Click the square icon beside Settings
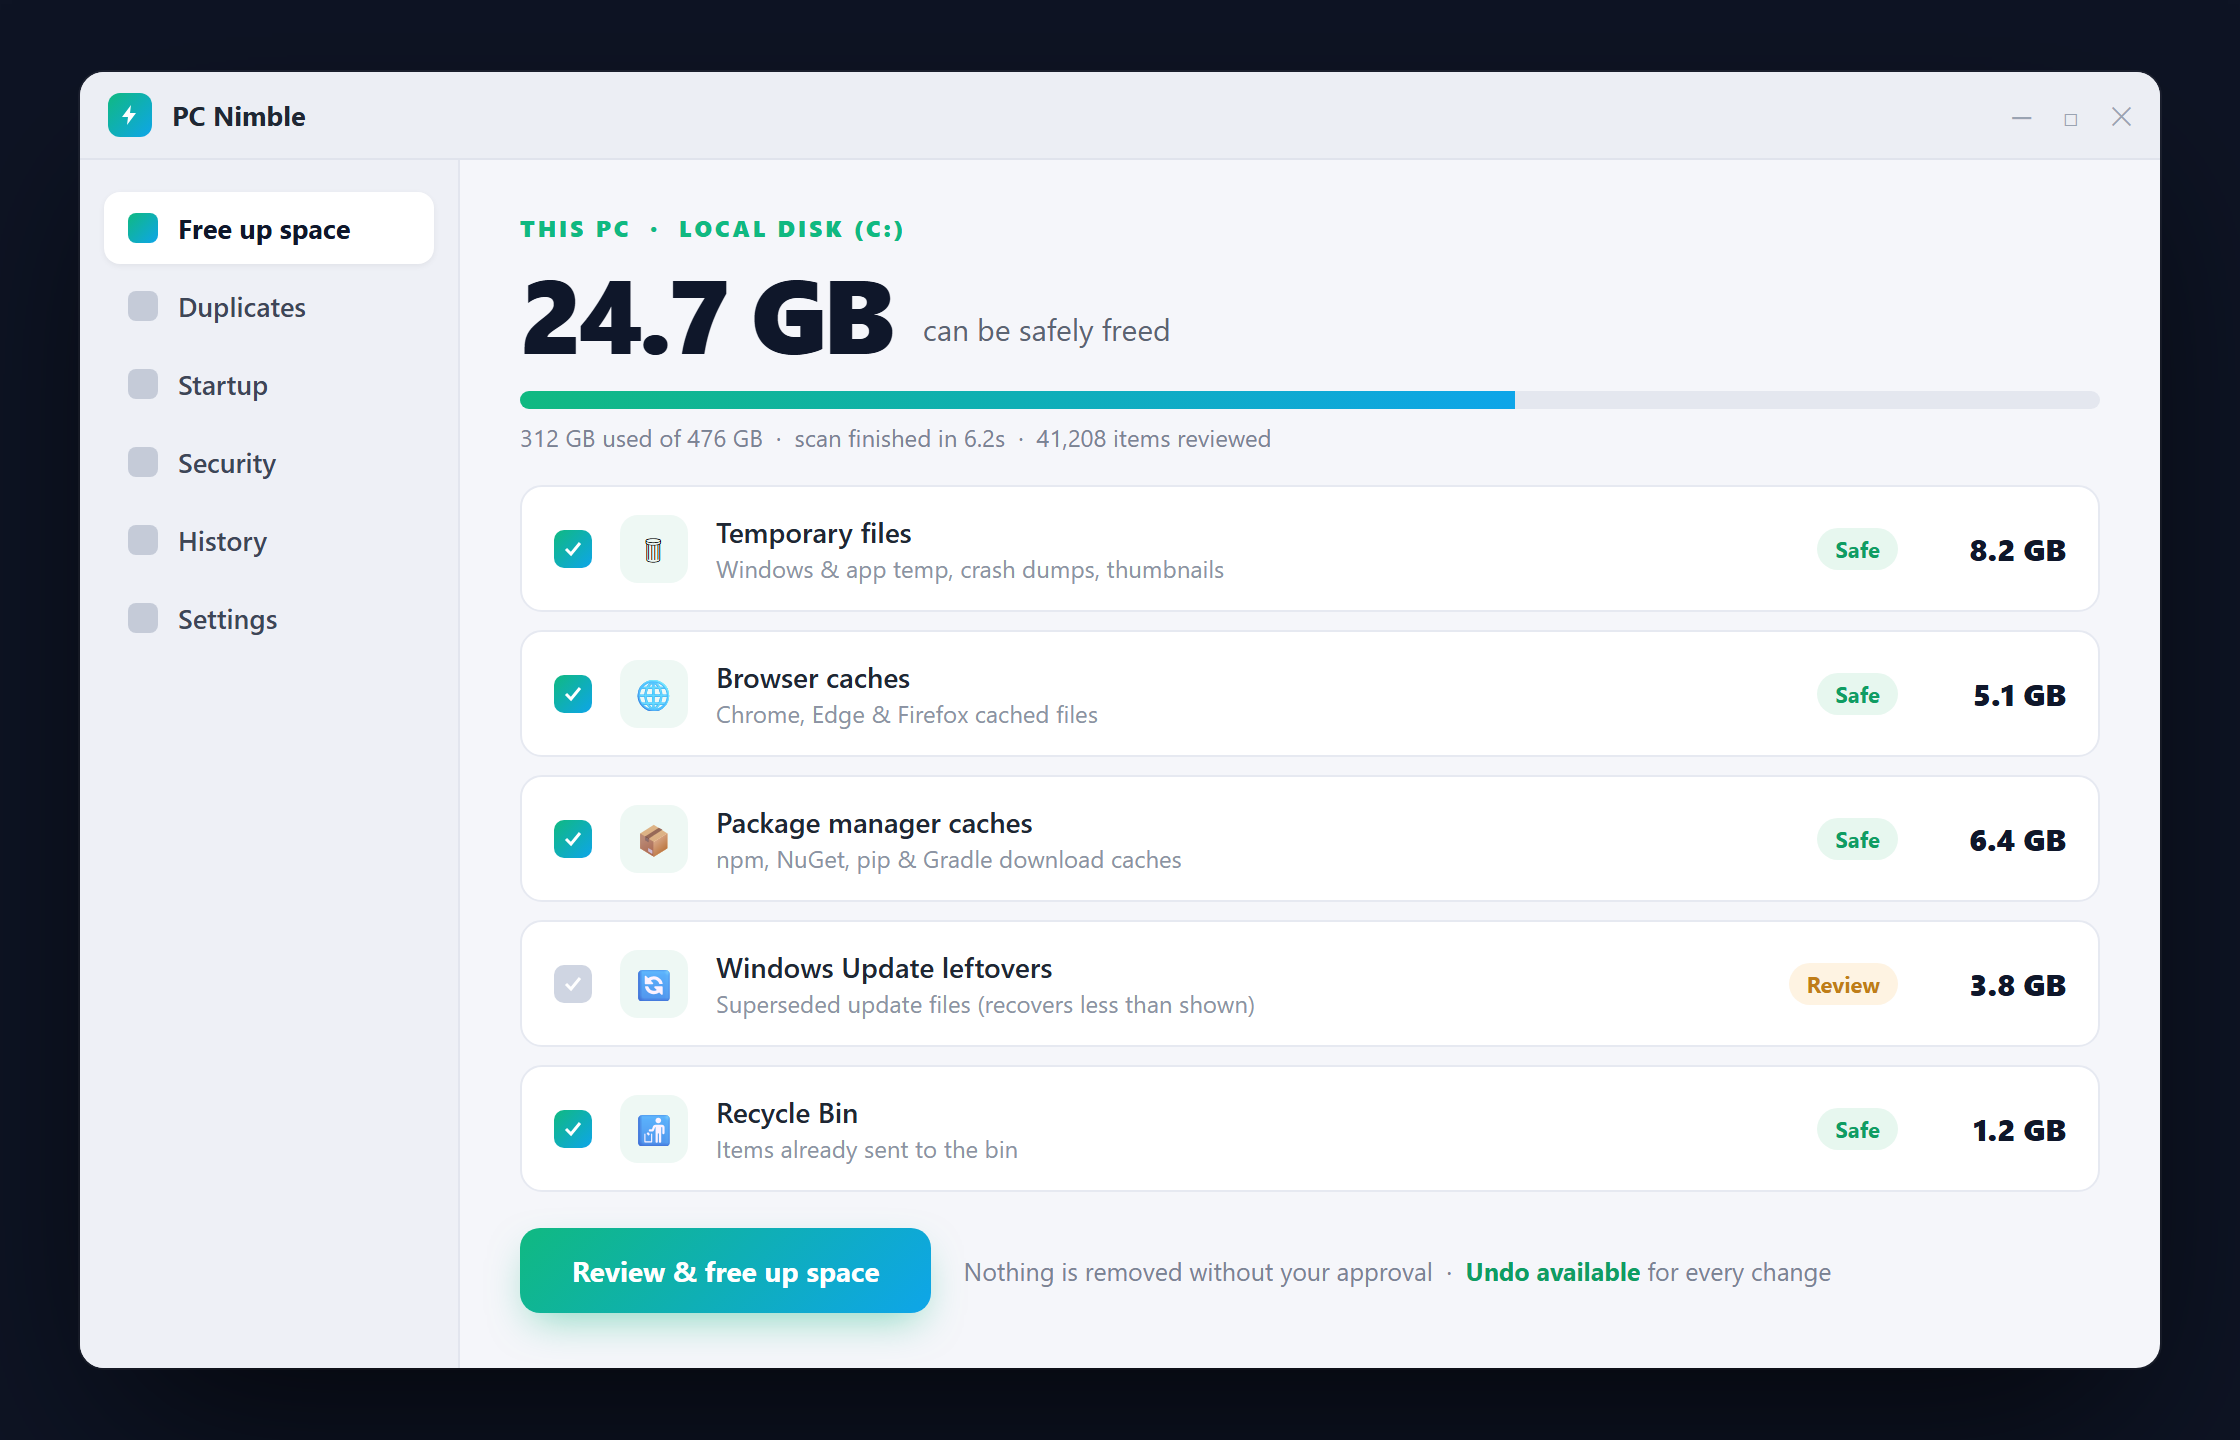Viewport: 2240px width, 1440px height. (143, 618)
